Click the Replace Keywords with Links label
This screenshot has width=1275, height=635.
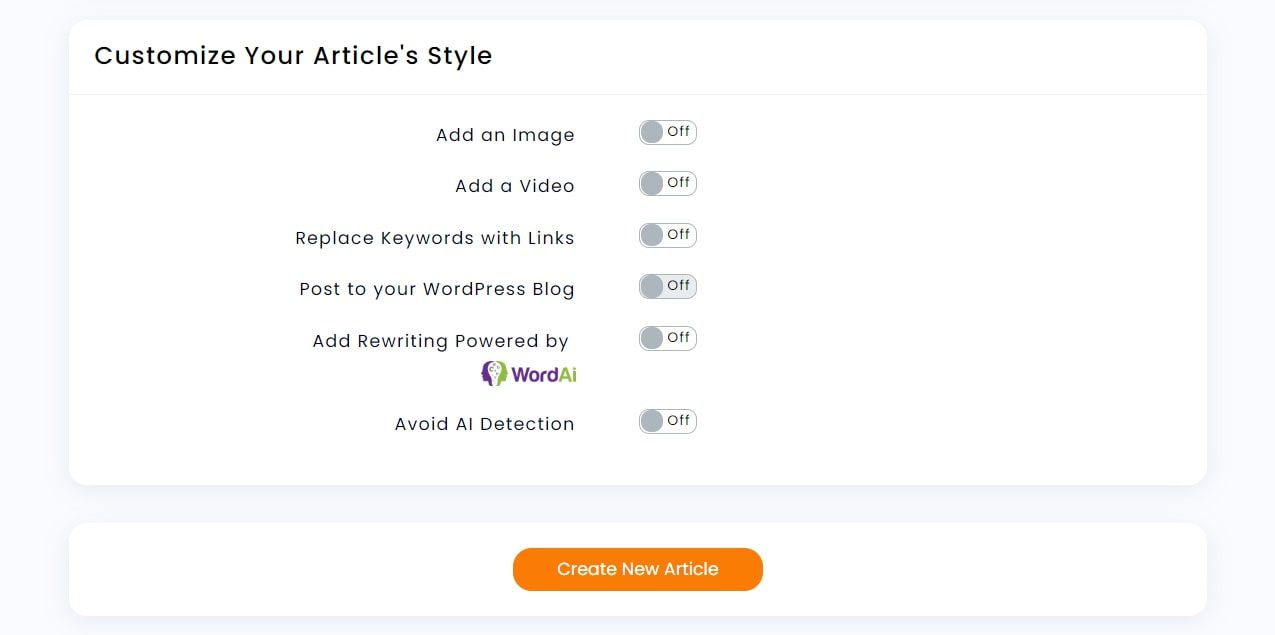coord(434,237)
